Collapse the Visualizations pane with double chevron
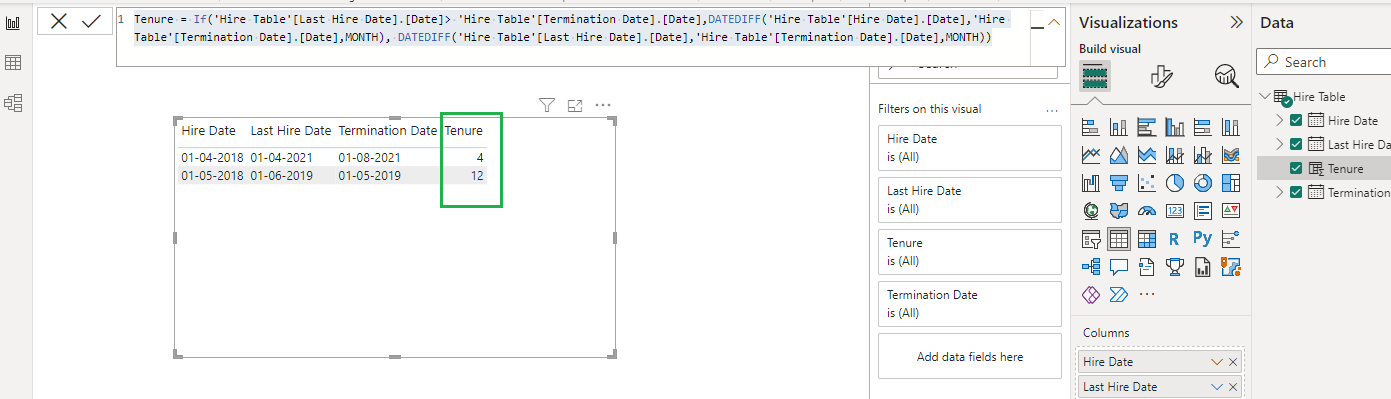1391x399 pixels. 1237,22
